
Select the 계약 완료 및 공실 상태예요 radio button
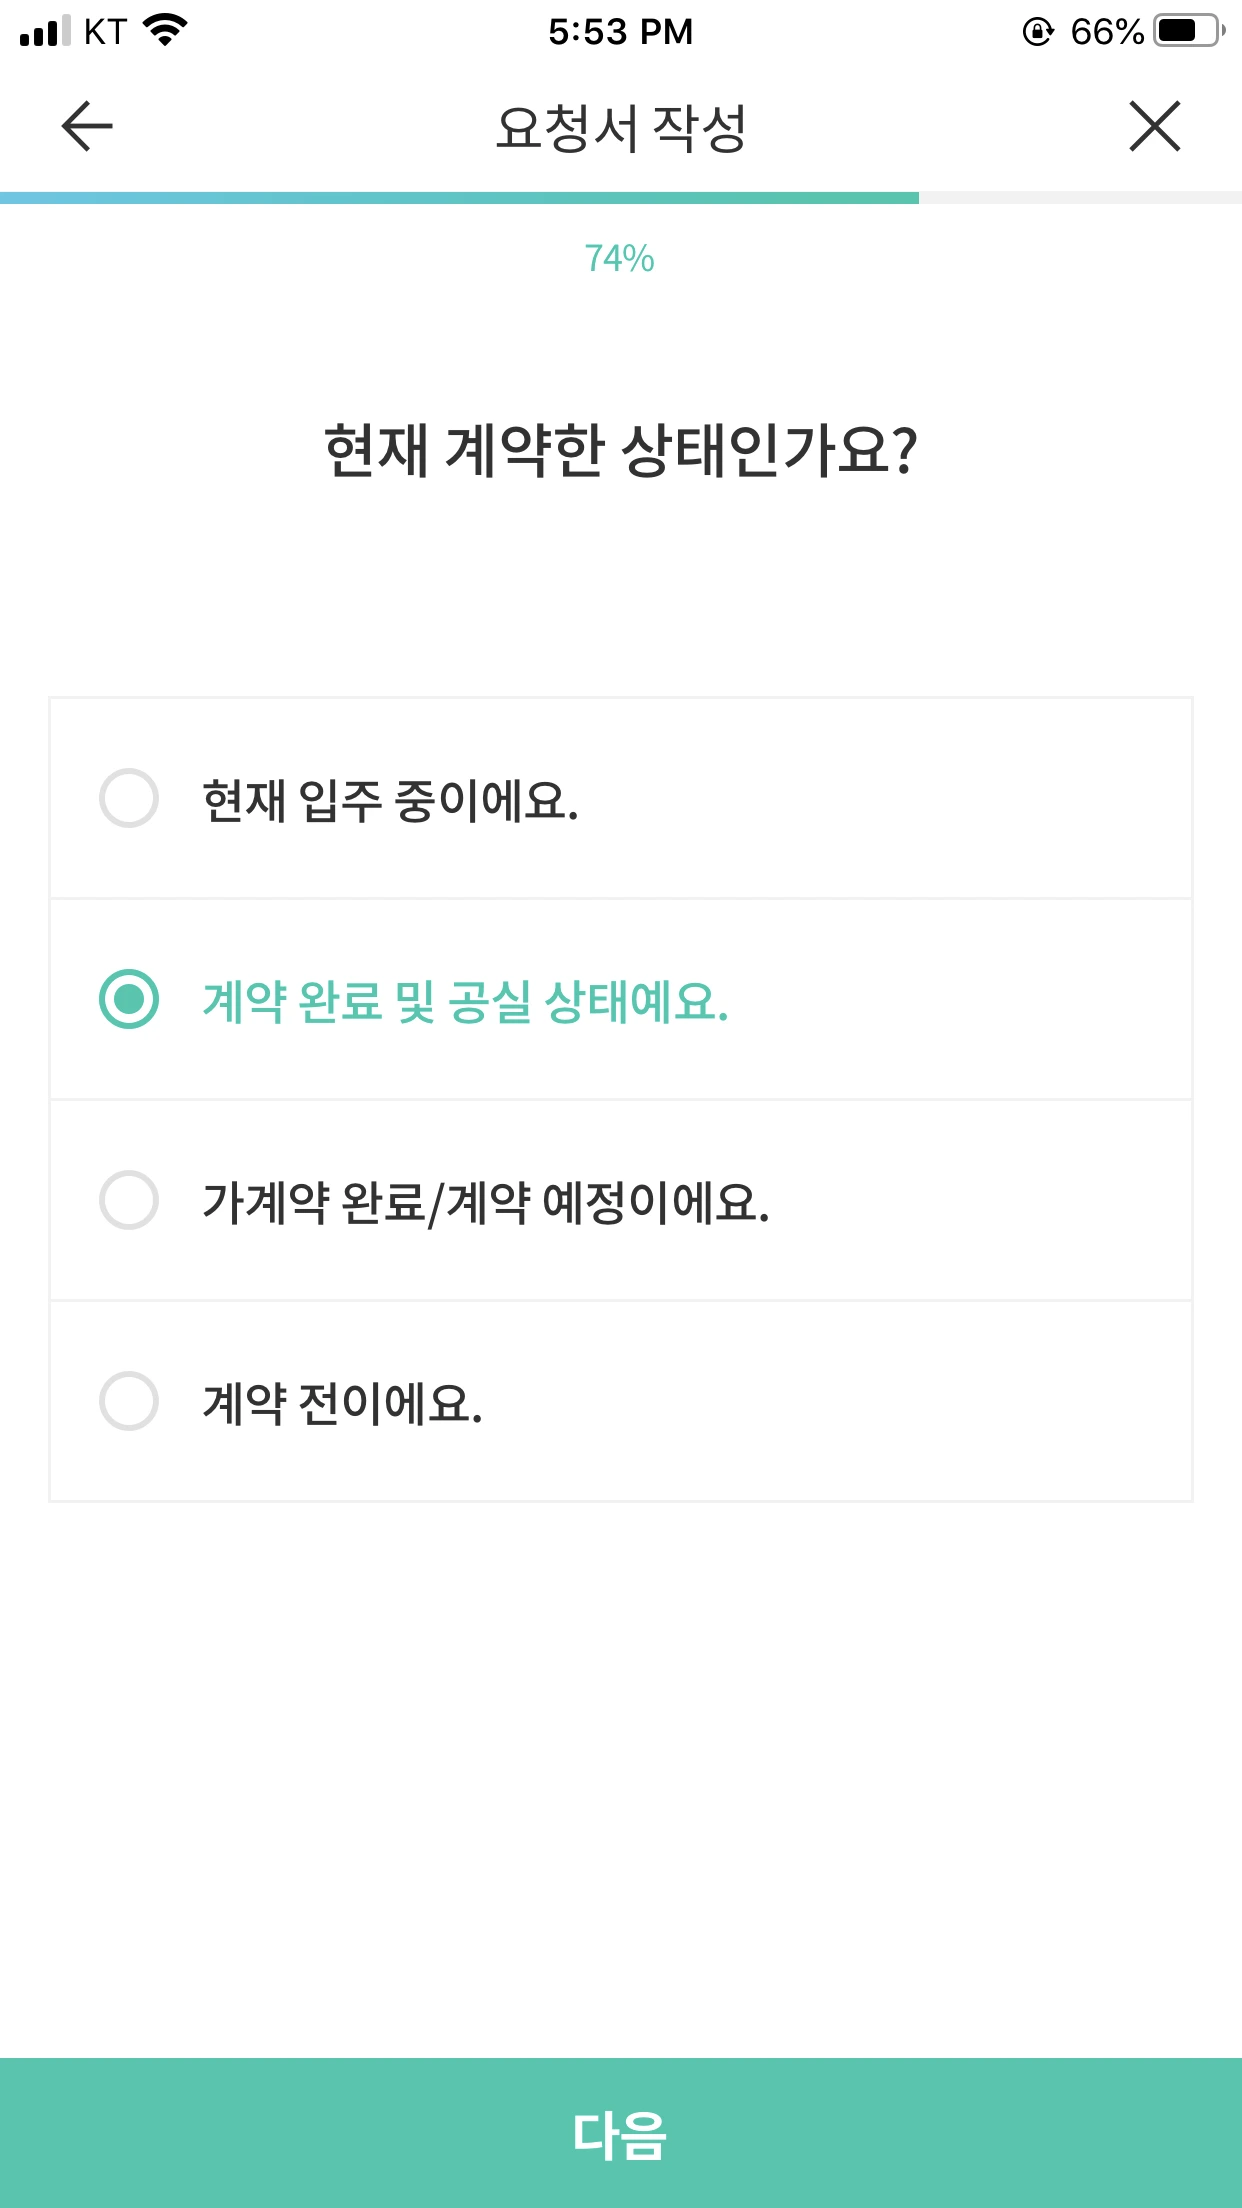(x=129, y=999)
